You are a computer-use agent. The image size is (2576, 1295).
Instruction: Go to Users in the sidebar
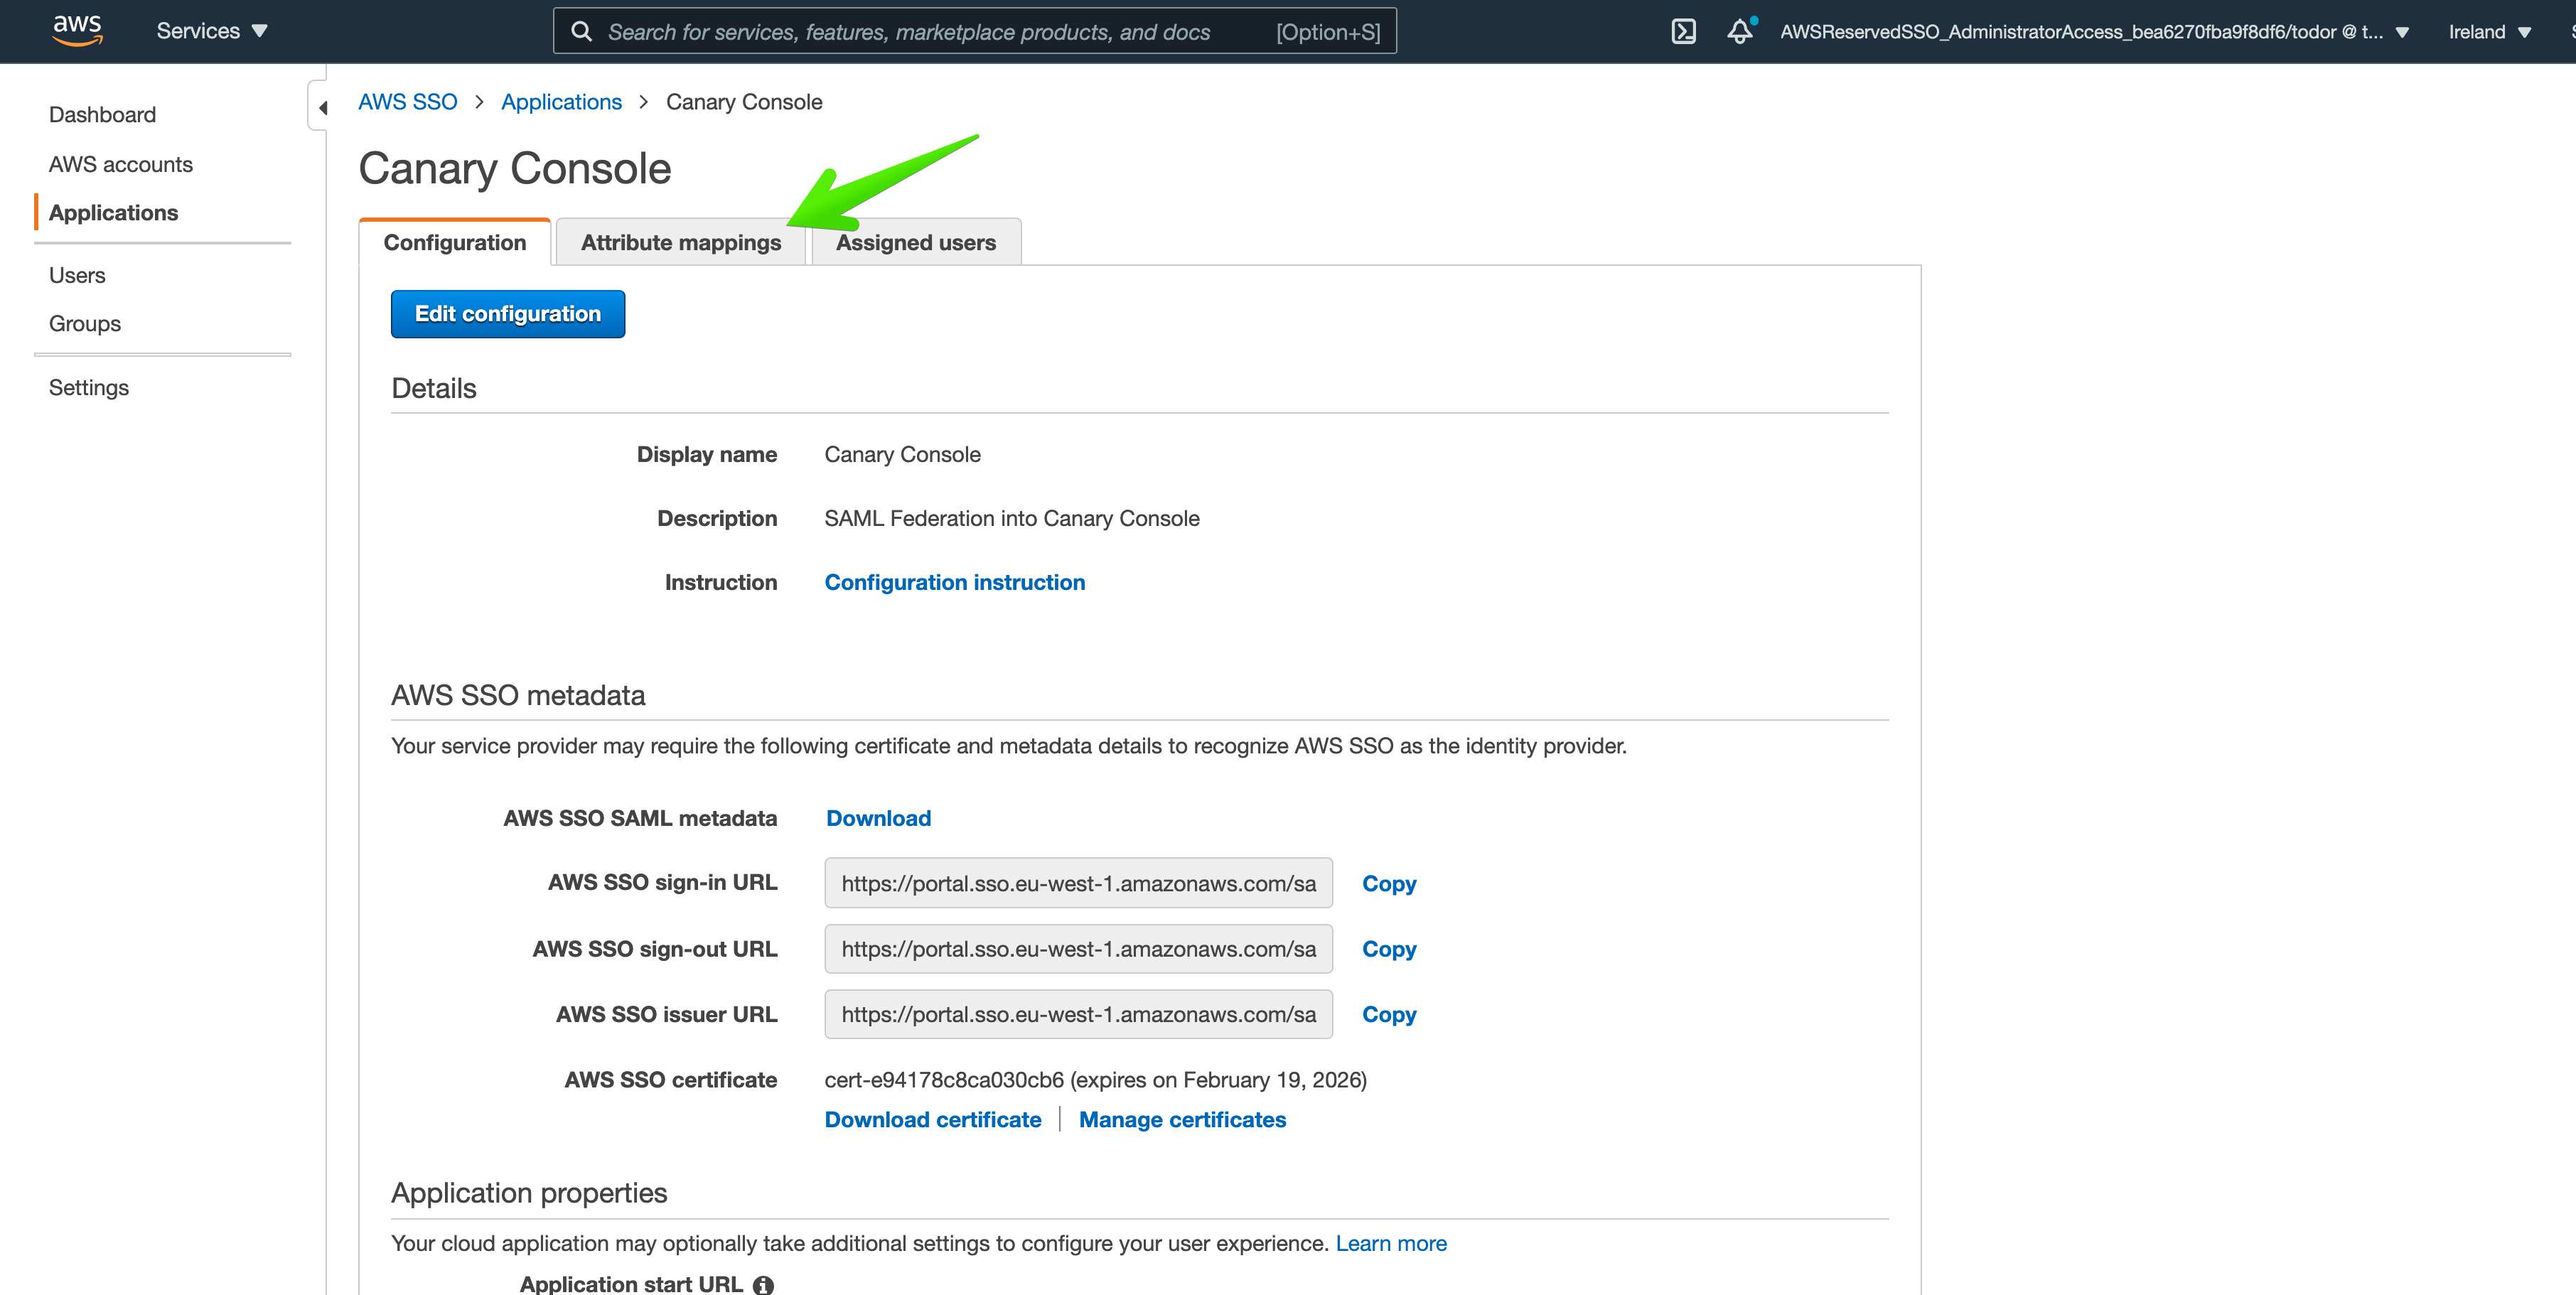[77, 275]
